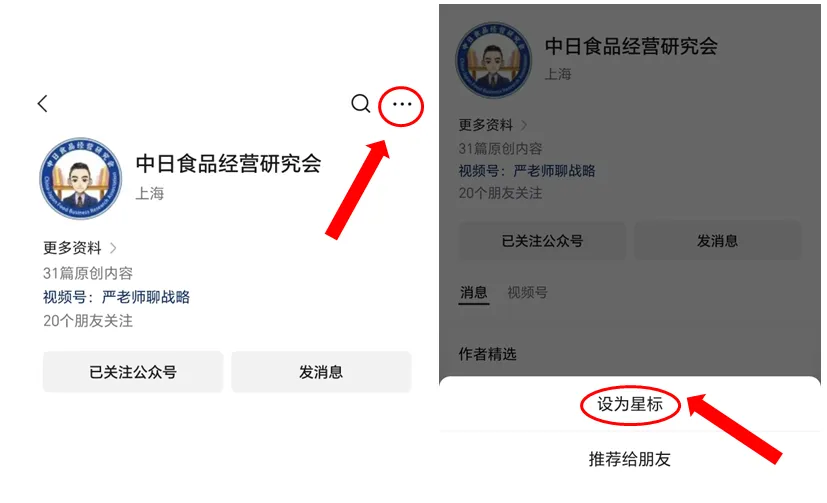Select 设为星标 in the bottom sheet
The width and height of the screenshot is (827, 503).
coord(630,404)
